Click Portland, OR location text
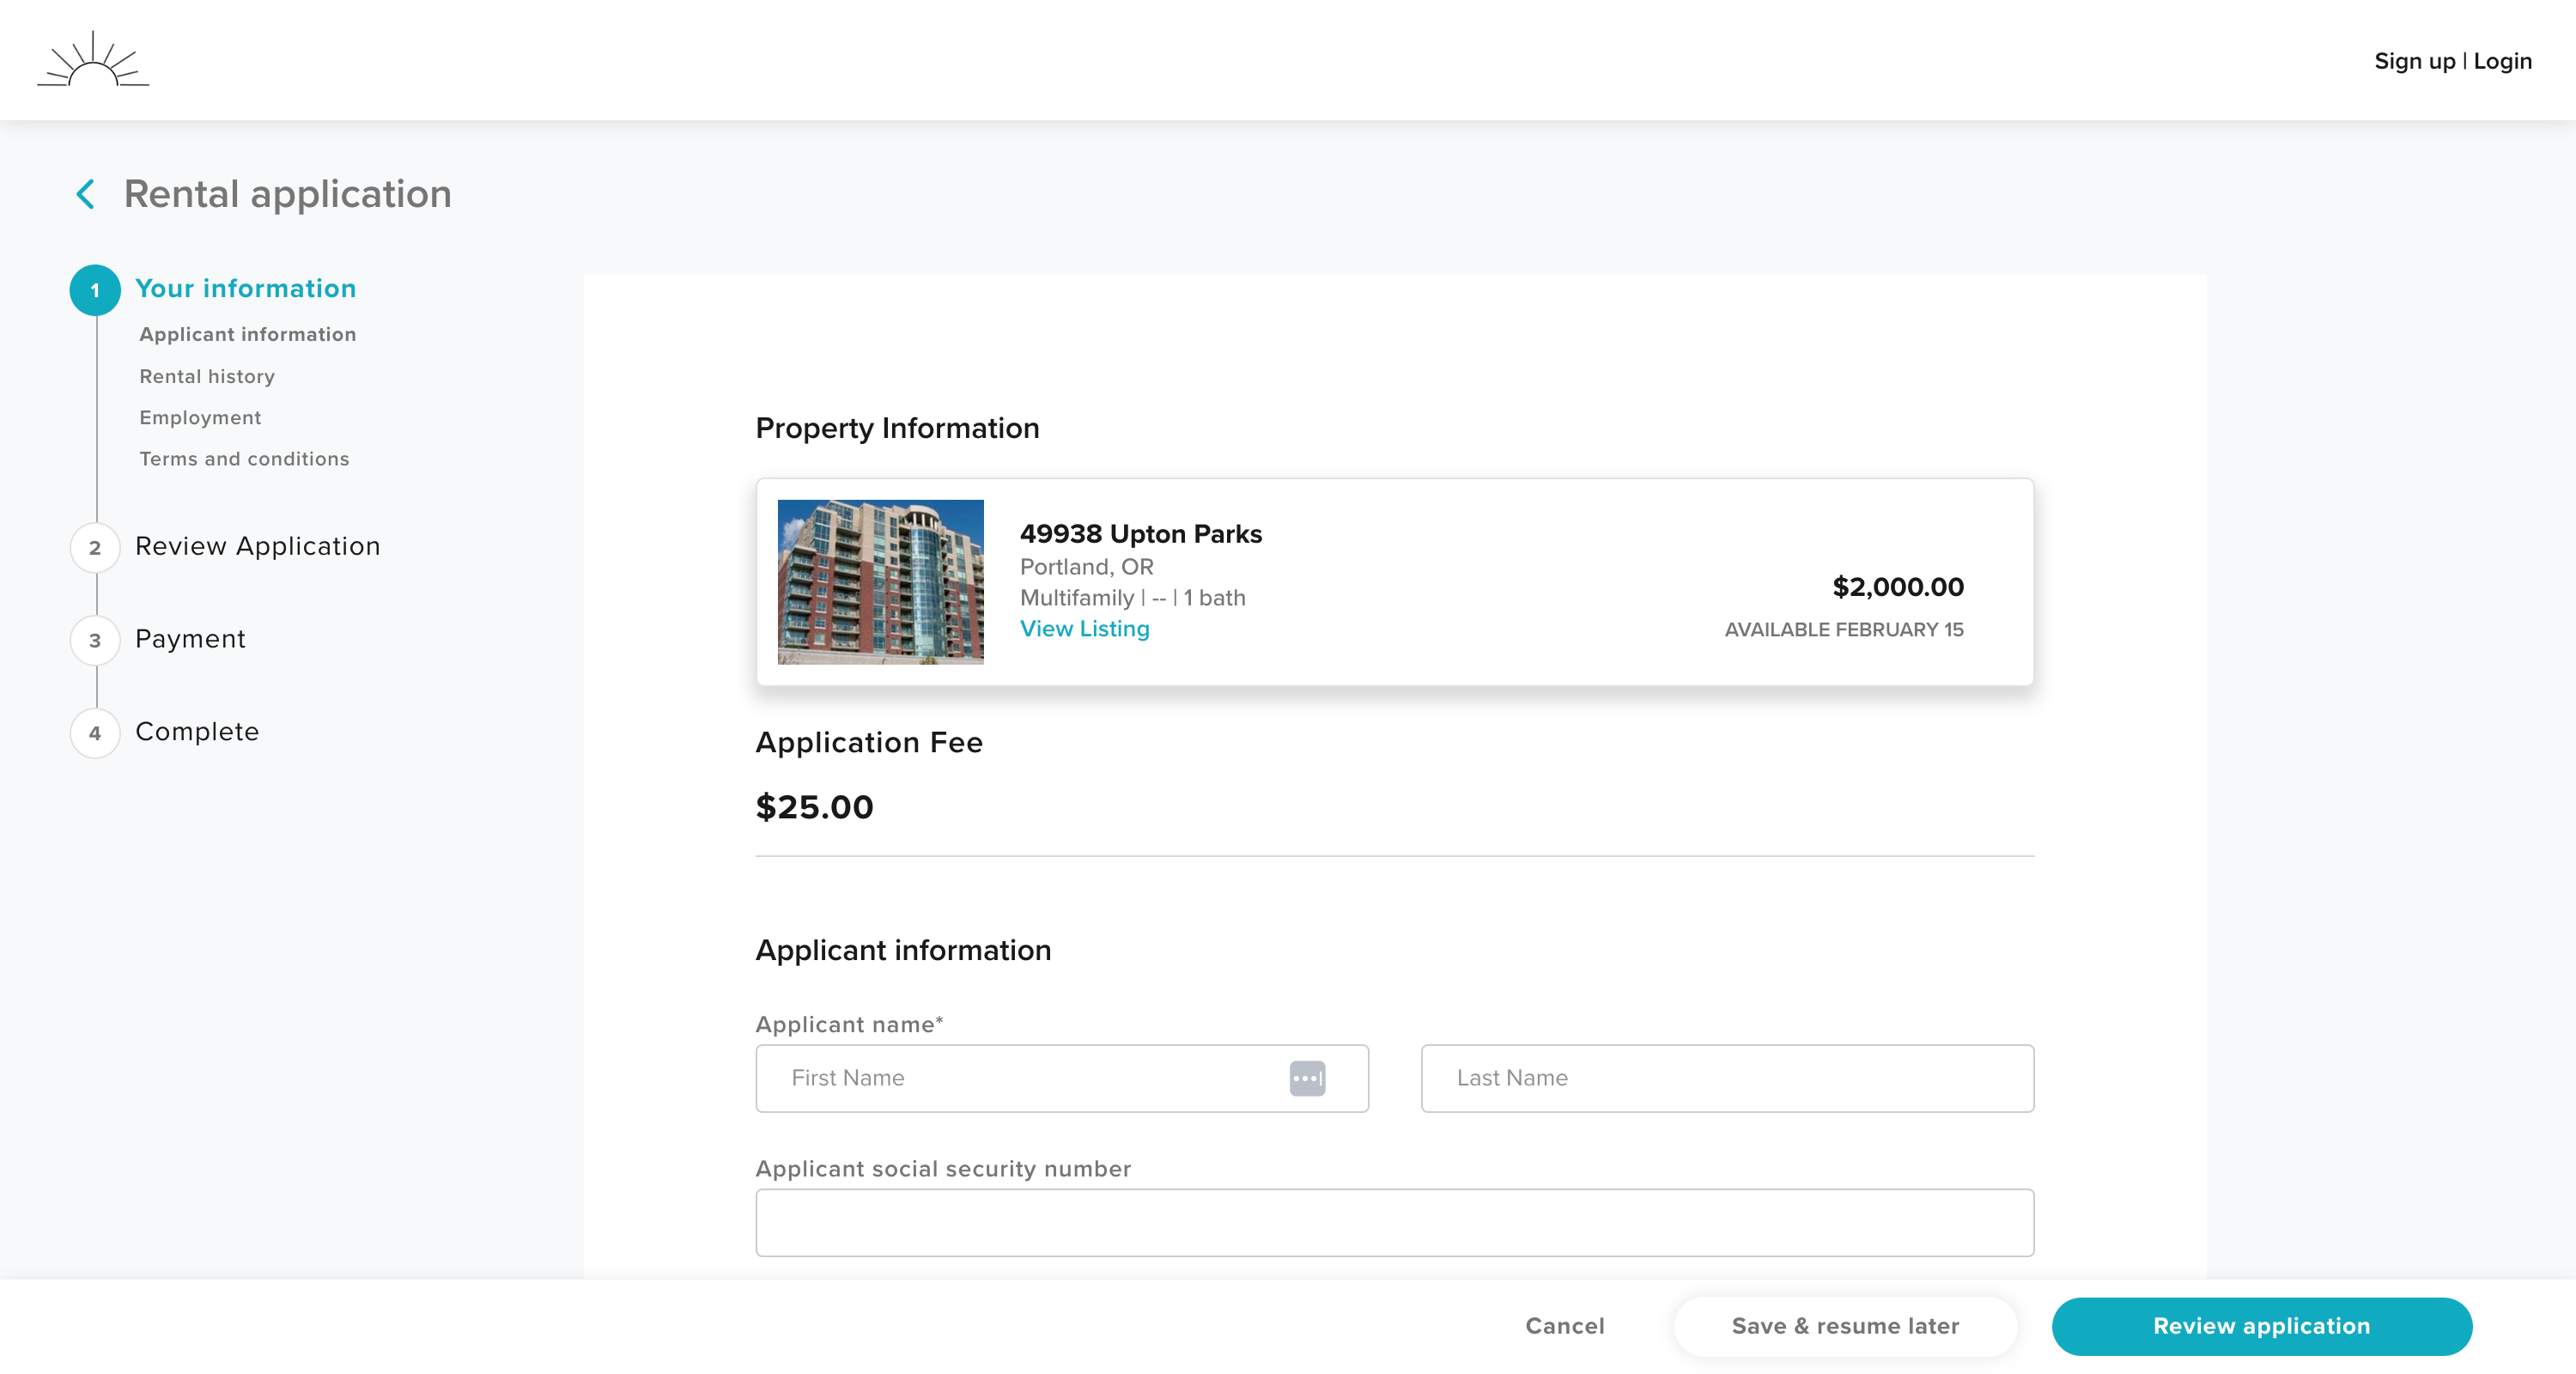Image resolution: width=2576 pixels, height=1374 pixels. click(x=1086, y=566)
